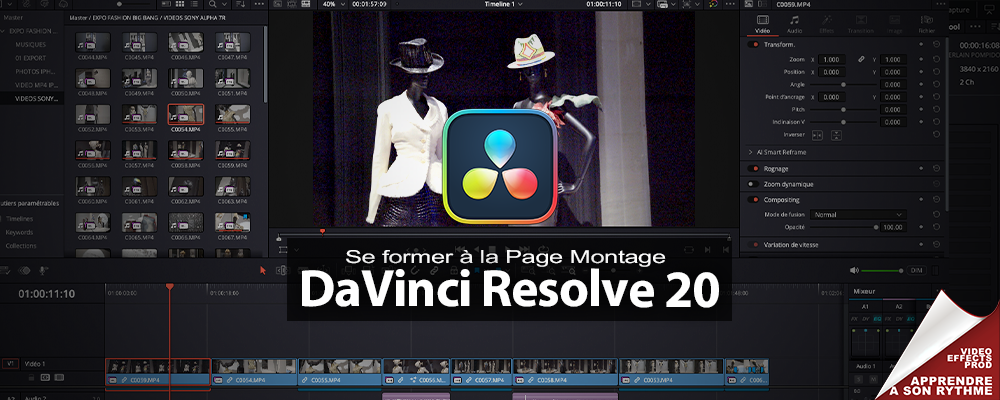Screen dimensions: 1000x400
Task: Add a keyframe for Zoom
Action: pos(921,59)
